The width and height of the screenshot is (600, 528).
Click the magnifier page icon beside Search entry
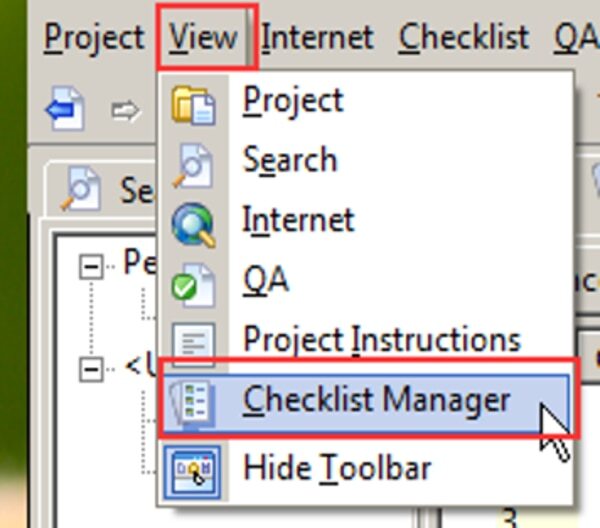click(193, 163)
